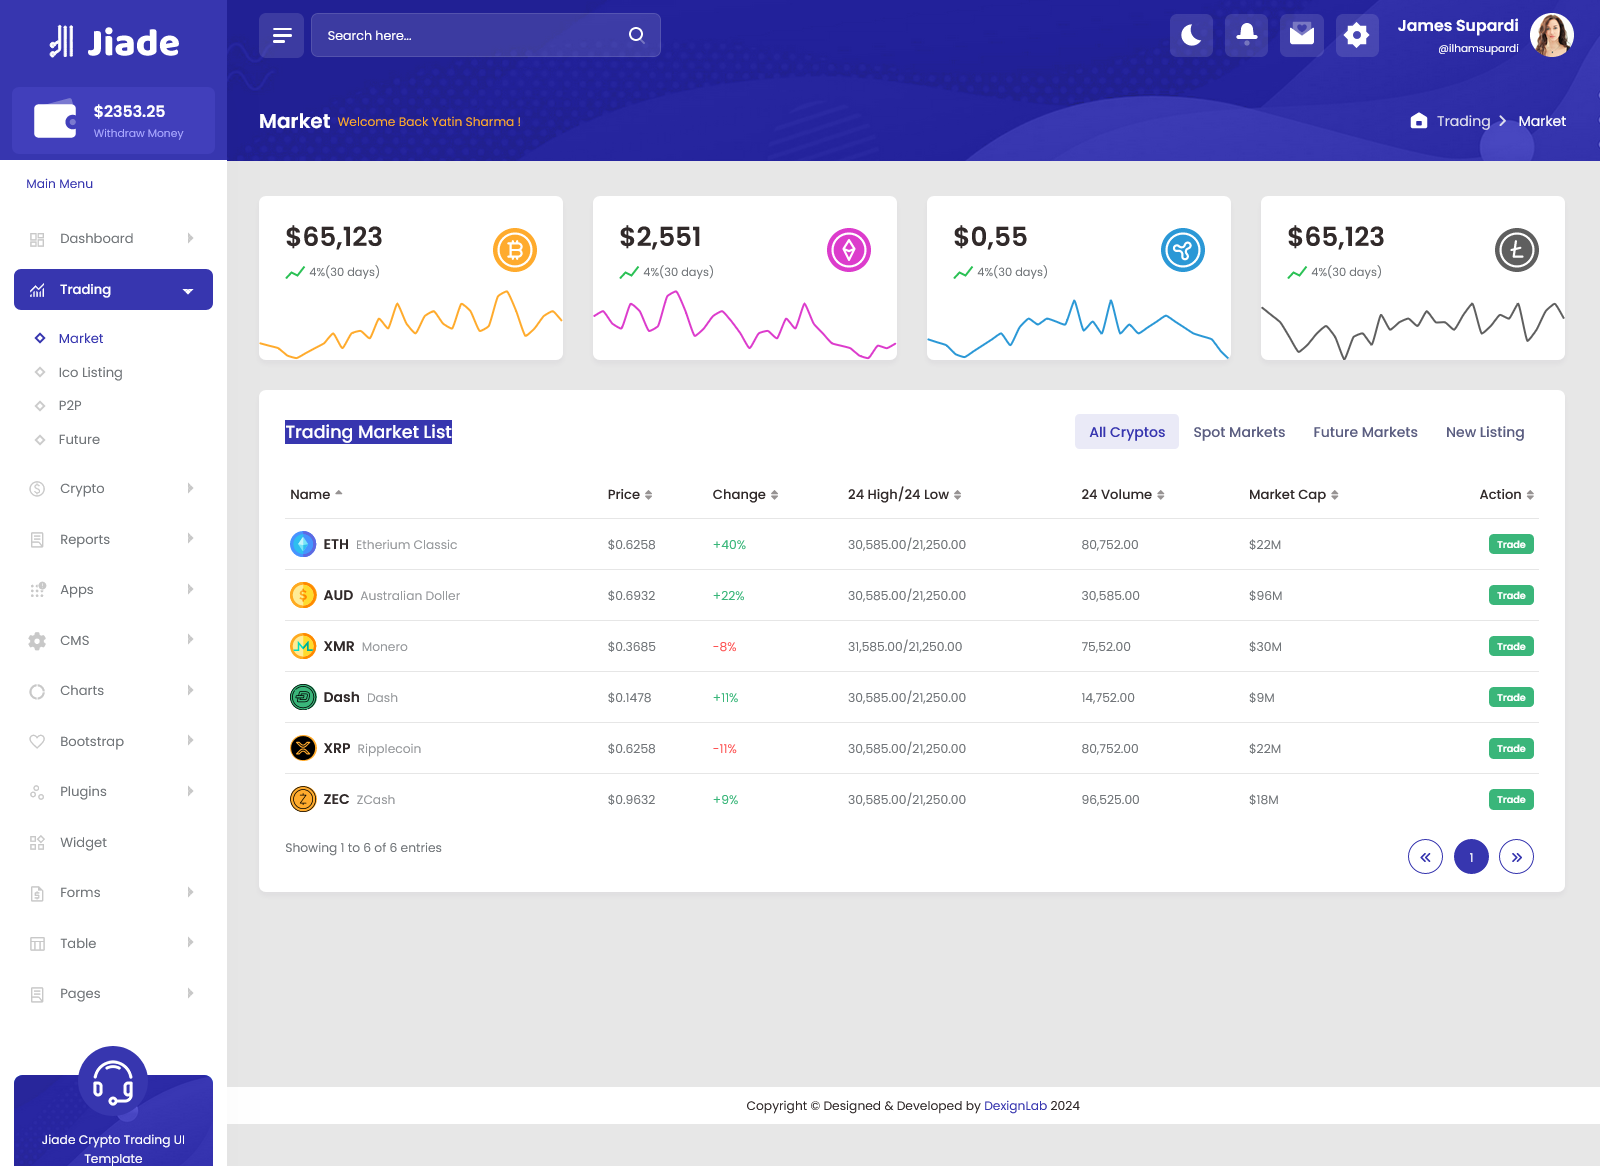Switch to the Spot Markets tab
This screenshot has width=1600, height=1166.
pyautogui.click(x=1238, y=432)
